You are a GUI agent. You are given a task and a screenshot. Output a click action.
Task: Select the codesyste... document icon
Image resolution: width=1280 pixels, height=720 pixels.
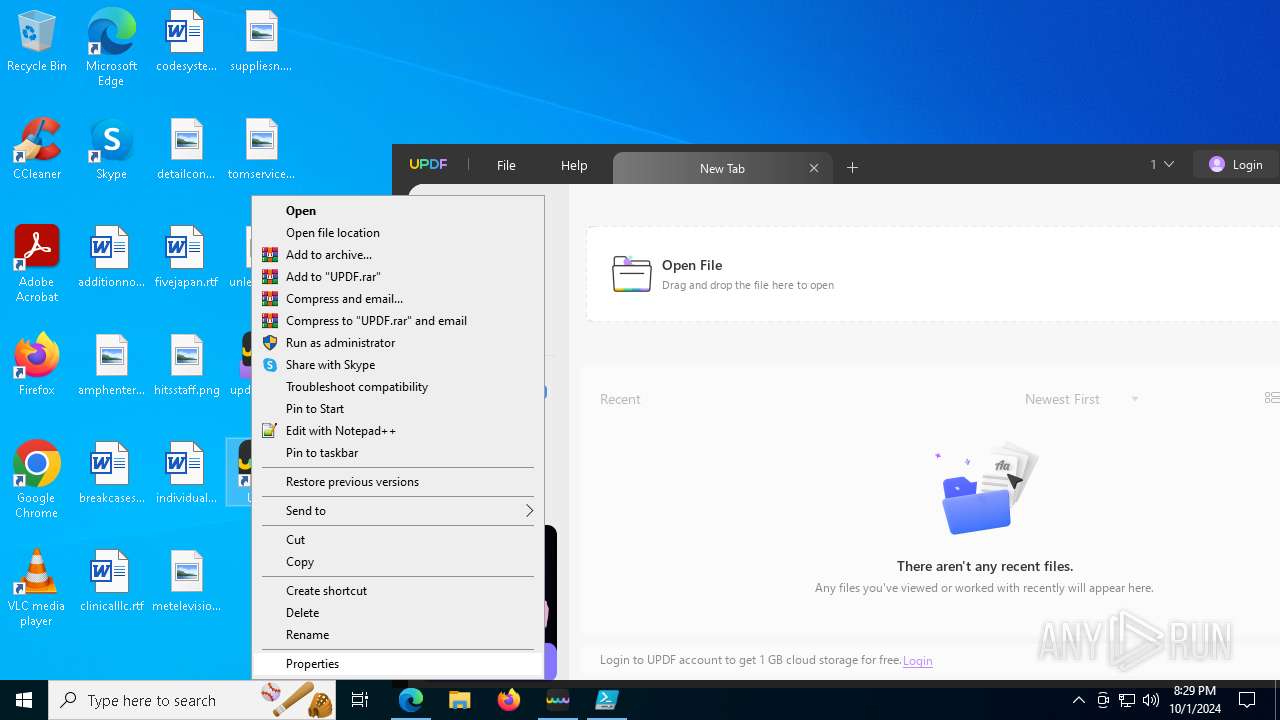[x=186, y=42]
